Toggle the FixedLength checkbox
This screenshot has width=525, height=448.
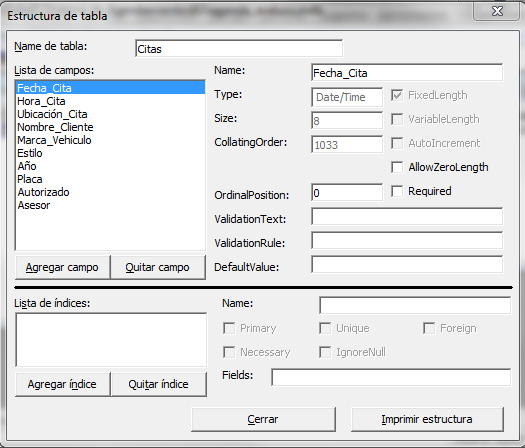(x=397, y=95)
